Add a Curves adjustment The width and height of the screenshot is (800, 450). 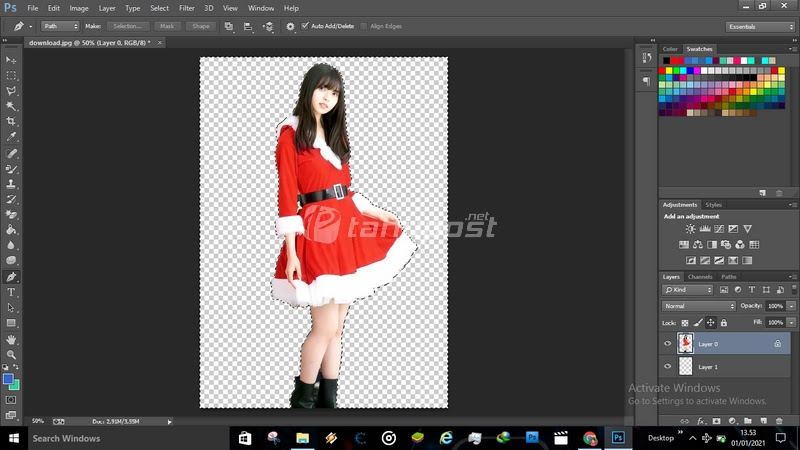click(719, 229)
